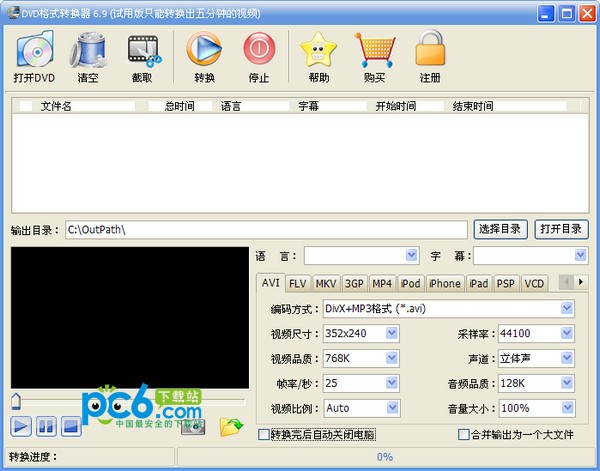Switch to the PSP tab

[x=506, y=284]
